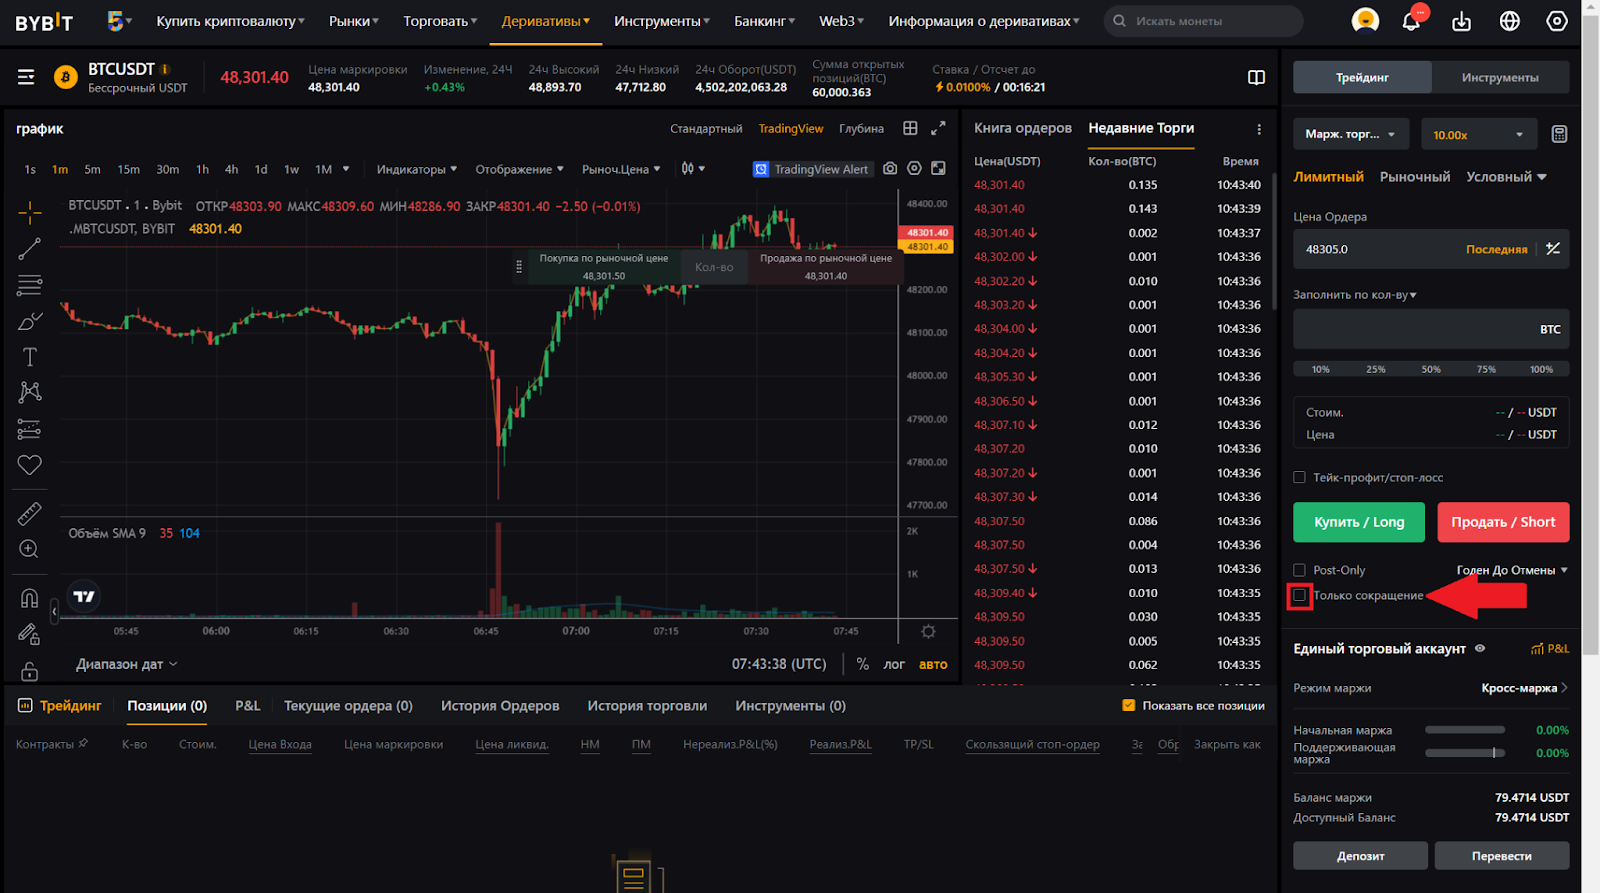This screenshot has width=1600, height=893.
Task: Set quantity slider to 100%
Action: [x=1542, y=369]
